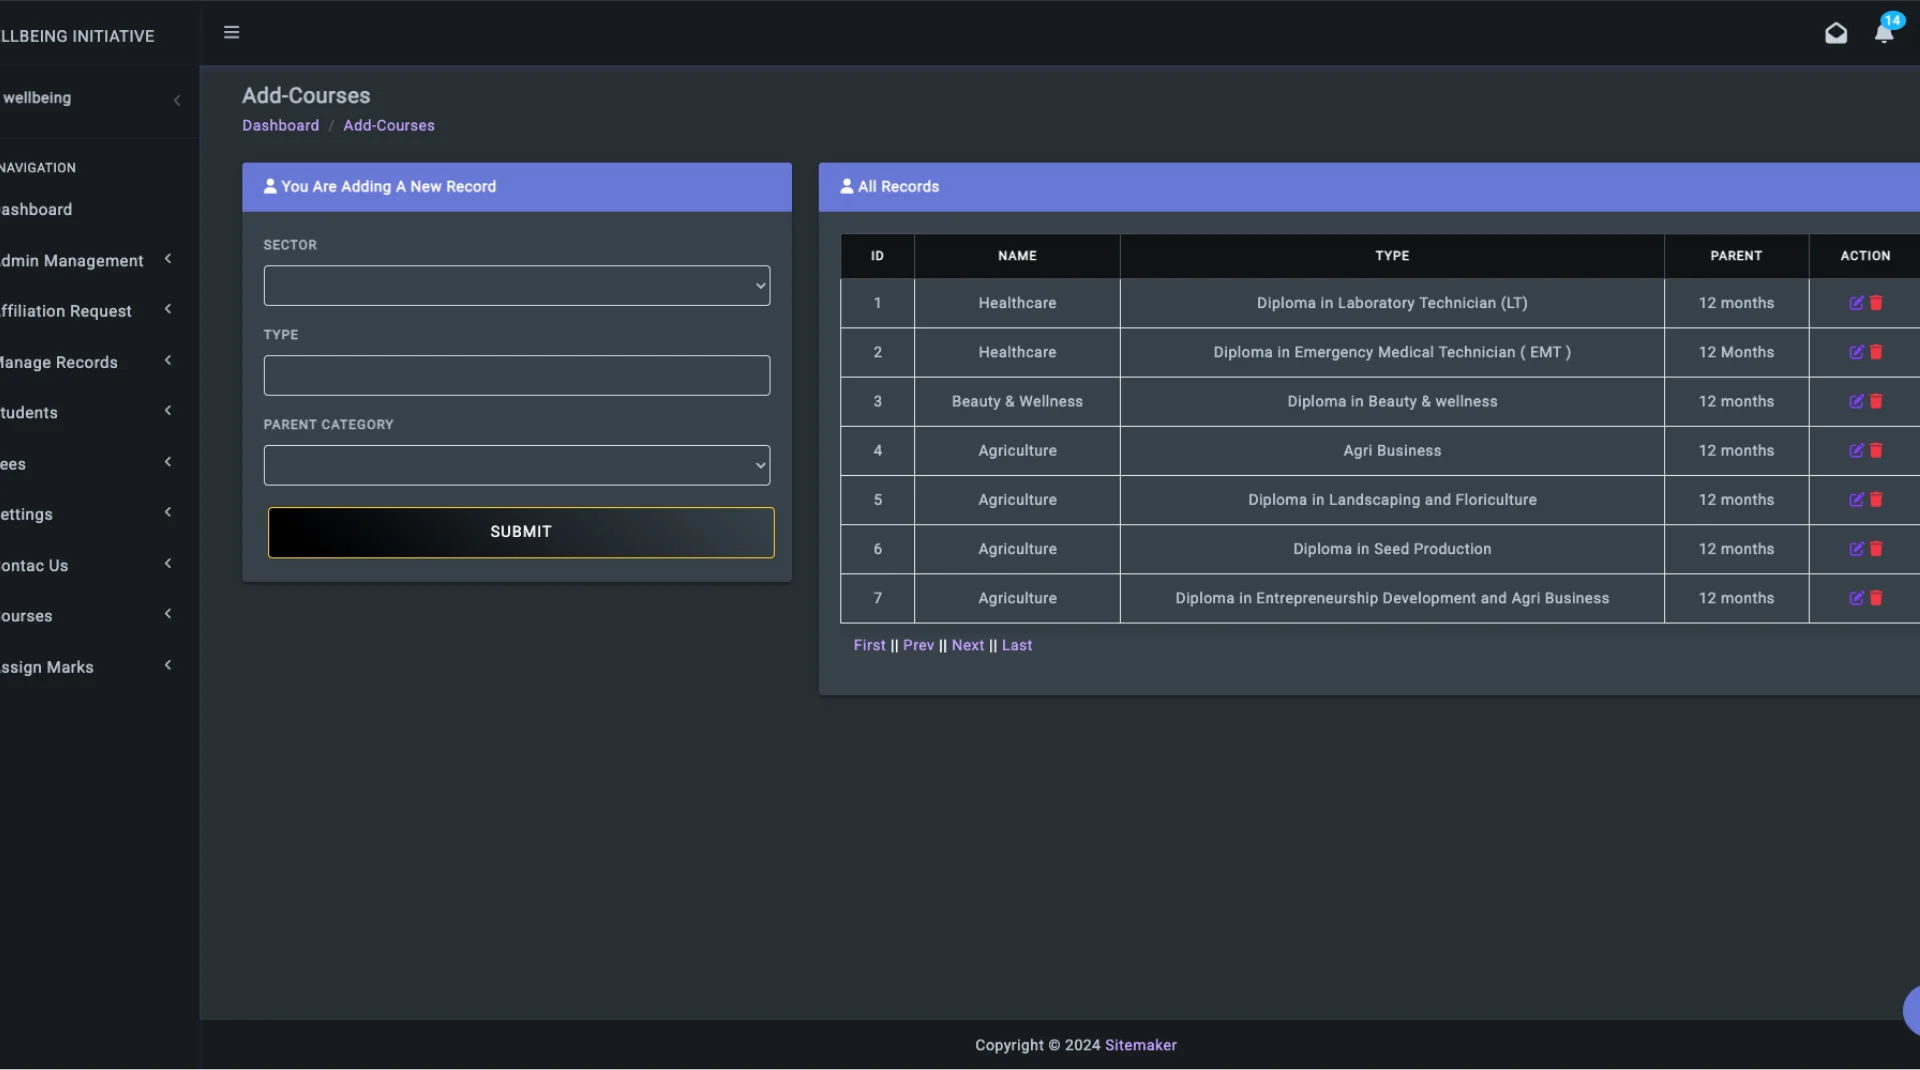Delete the Agri Business record
This screenshot has height=1070, width=1920.
click(x=1876, y=451)
